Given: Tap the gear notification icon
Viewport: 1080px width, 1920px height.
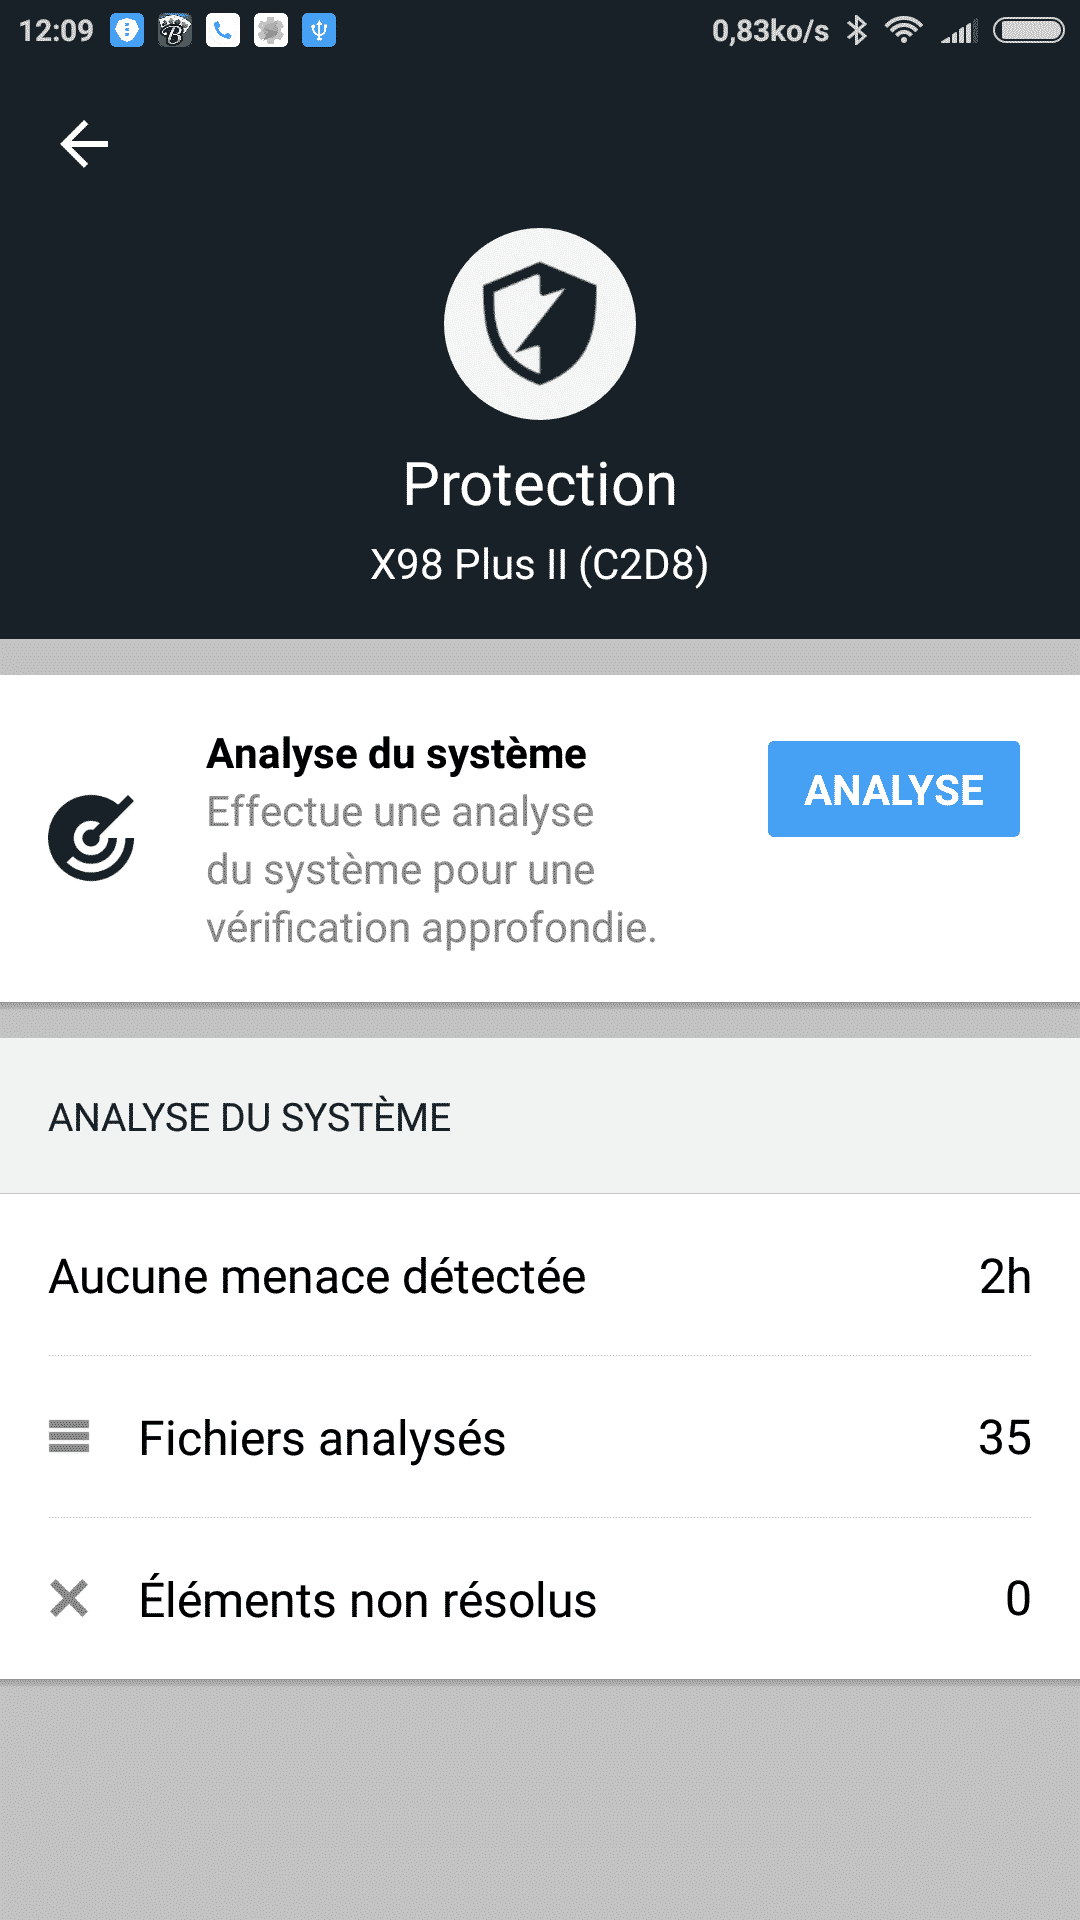Looking at the screenshot, I should pos(271,31).
